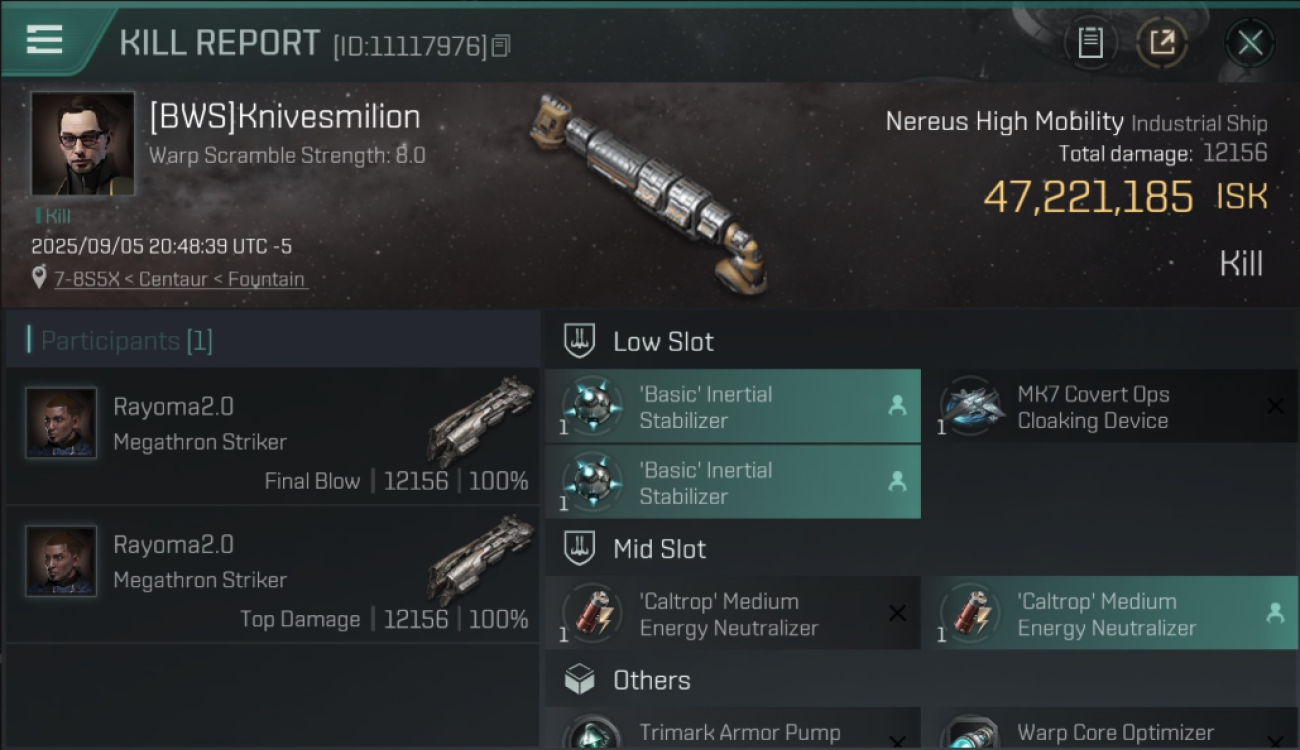This screenshot has height=750, width=1300.
Task: Collapse the Mid Slot section header
Action: coord(659,549)
